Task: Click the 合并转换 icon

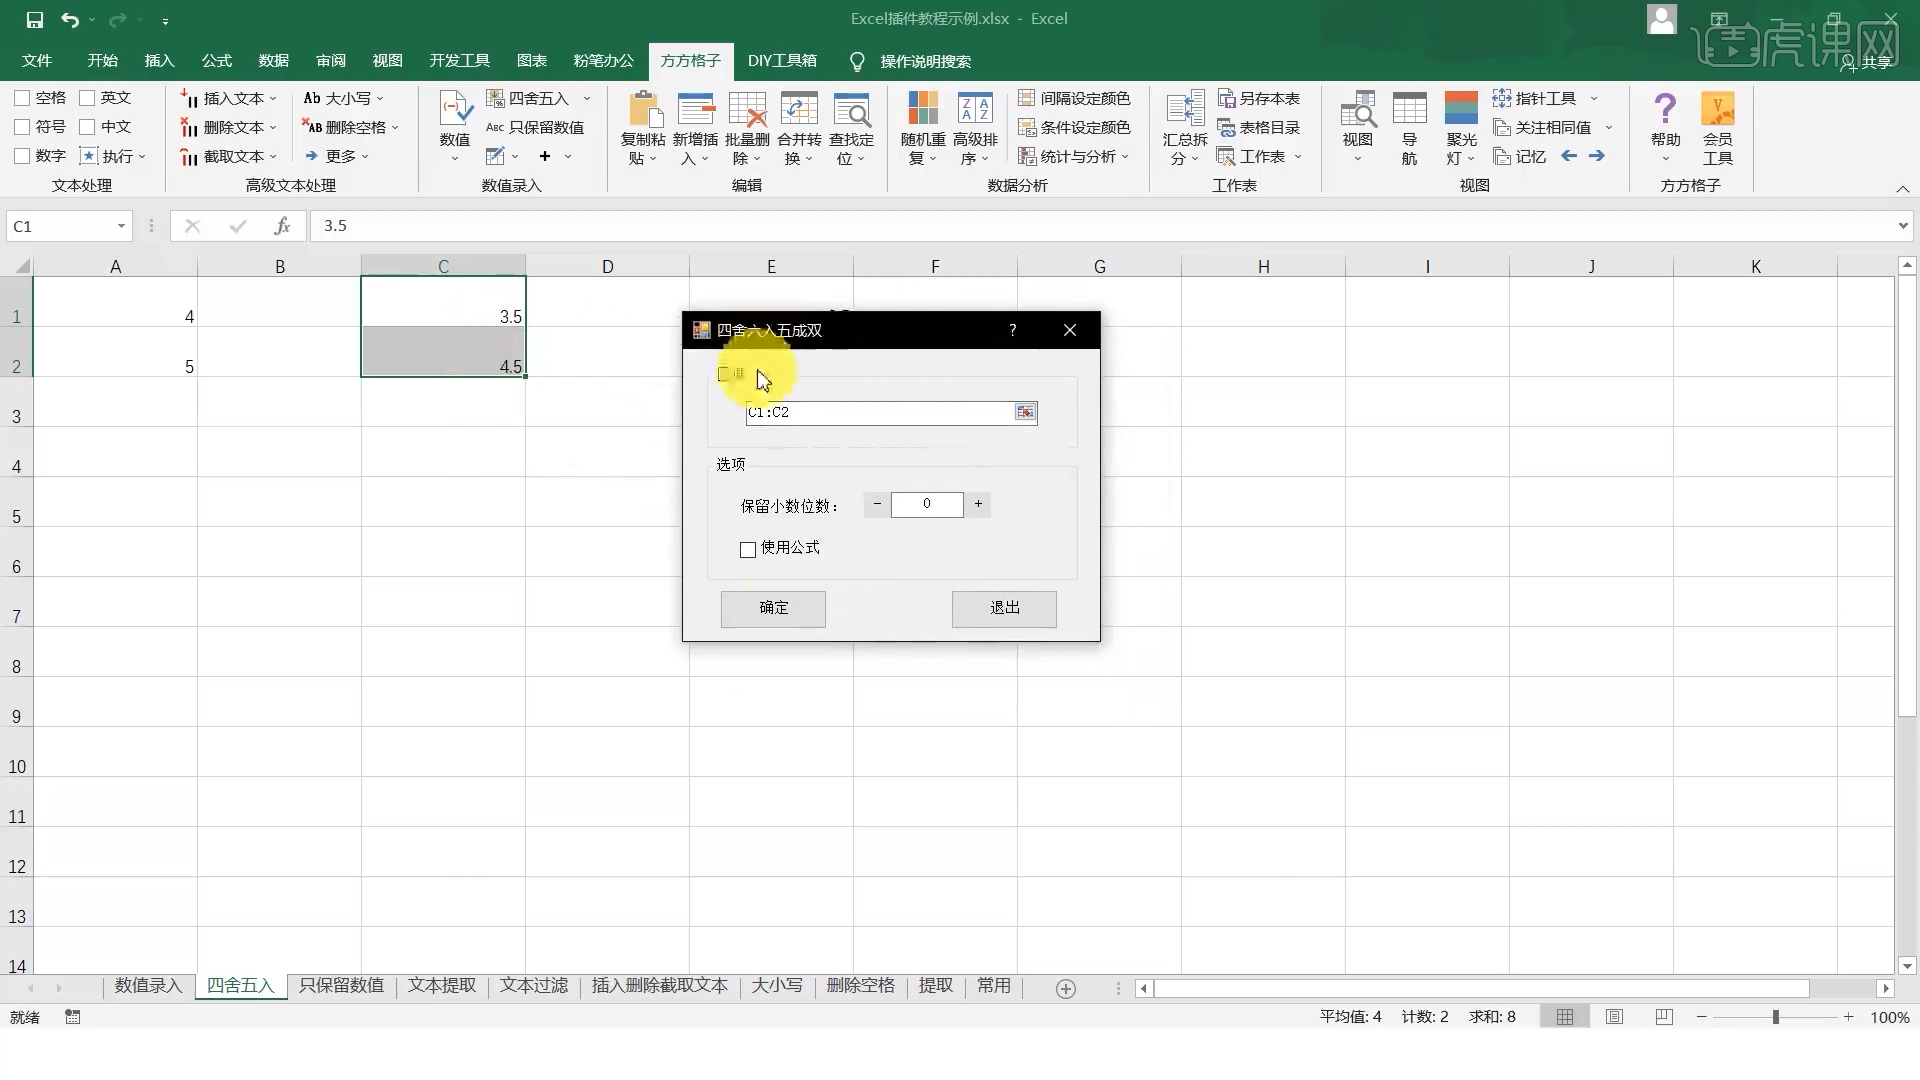Action: 799,109
